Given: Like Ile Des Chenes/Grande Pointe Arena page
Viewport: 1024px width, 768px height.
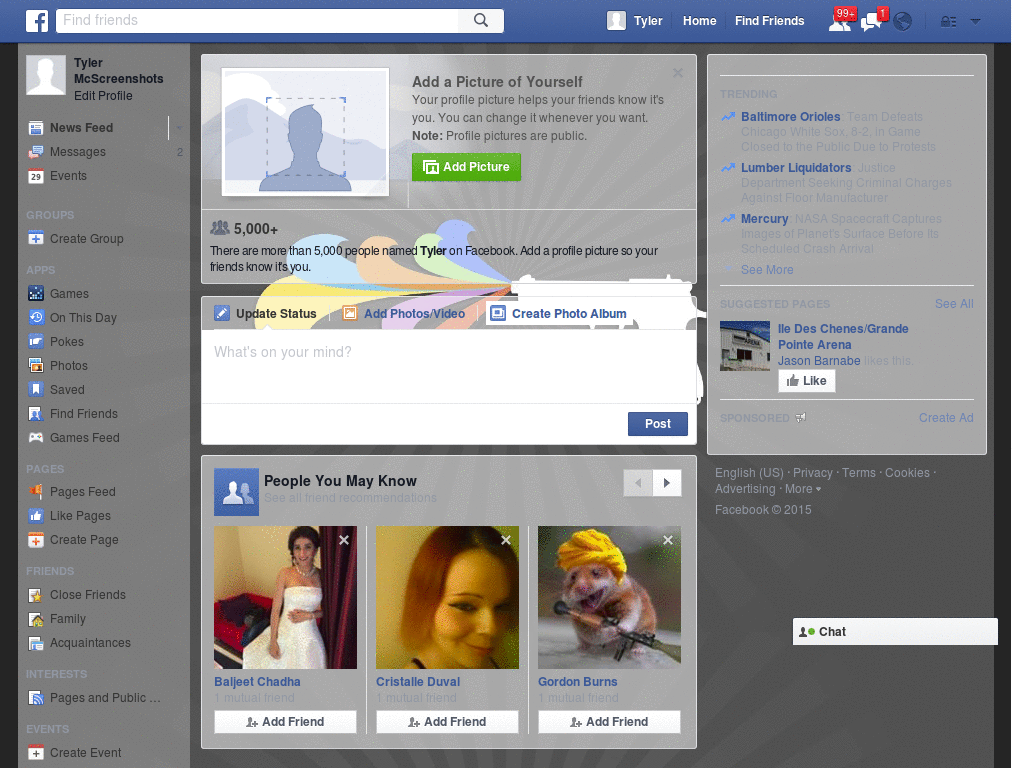Looking at the screenshot, I should (x=807, y=381).
